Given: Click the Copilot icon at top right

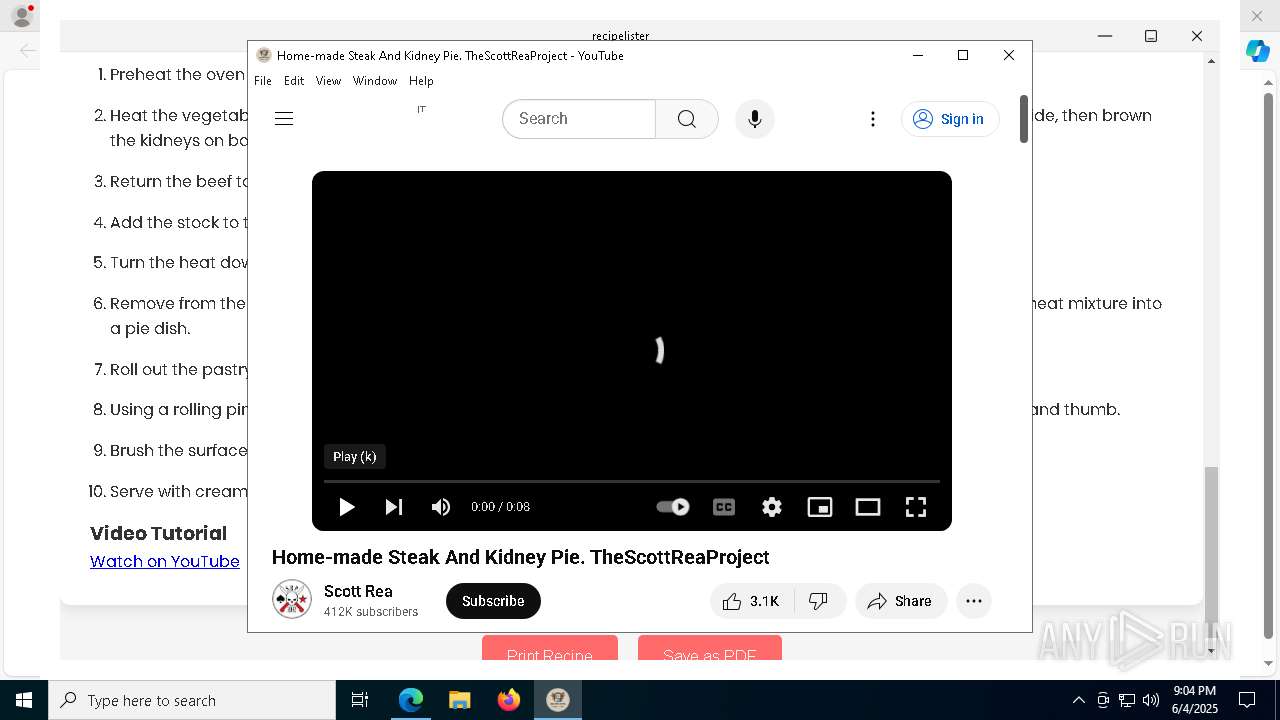Looking at the screenshot, I should (x=1258, y=51).
